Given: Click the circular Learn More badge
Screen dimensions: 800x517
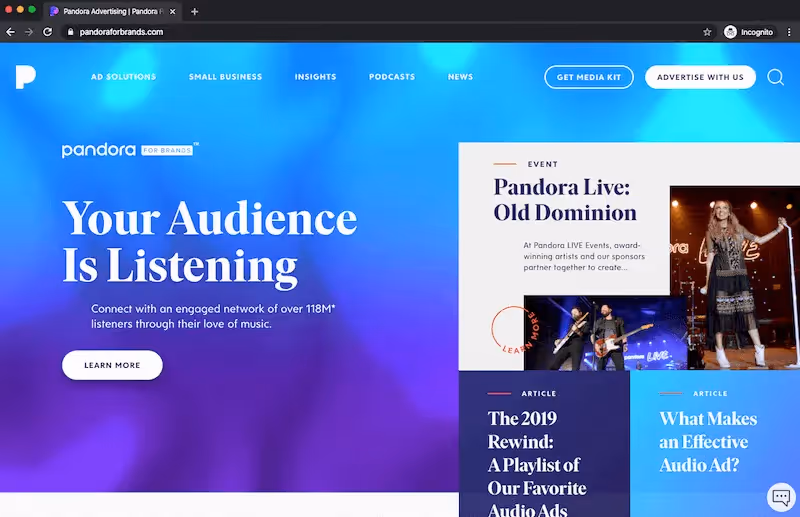Looking at the screenshot, I should click(x=515, y=330).
